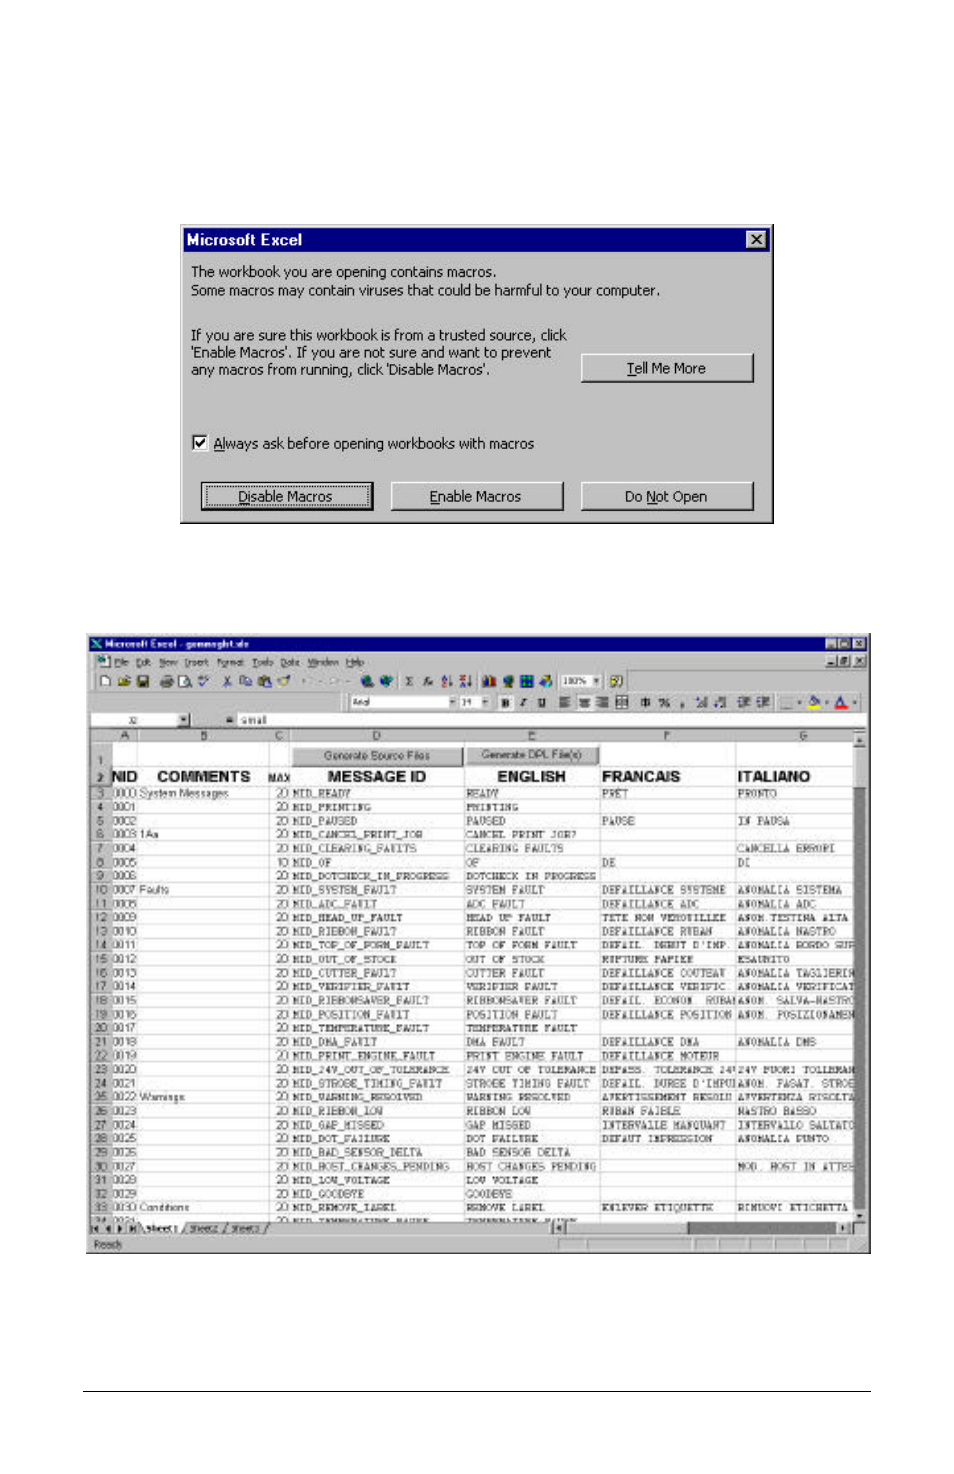The image size is (954, 1474).
Task: Toggle underline formatting
Action: click(541, 703)
